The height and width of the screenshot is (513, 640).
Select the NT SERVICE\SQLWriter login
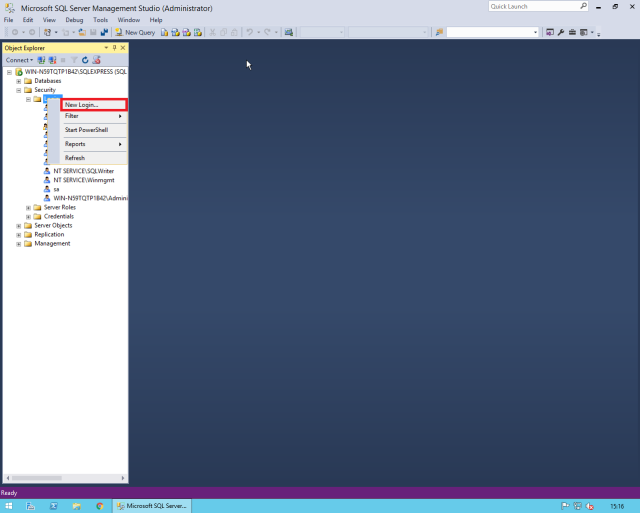[x=83, y=171]
